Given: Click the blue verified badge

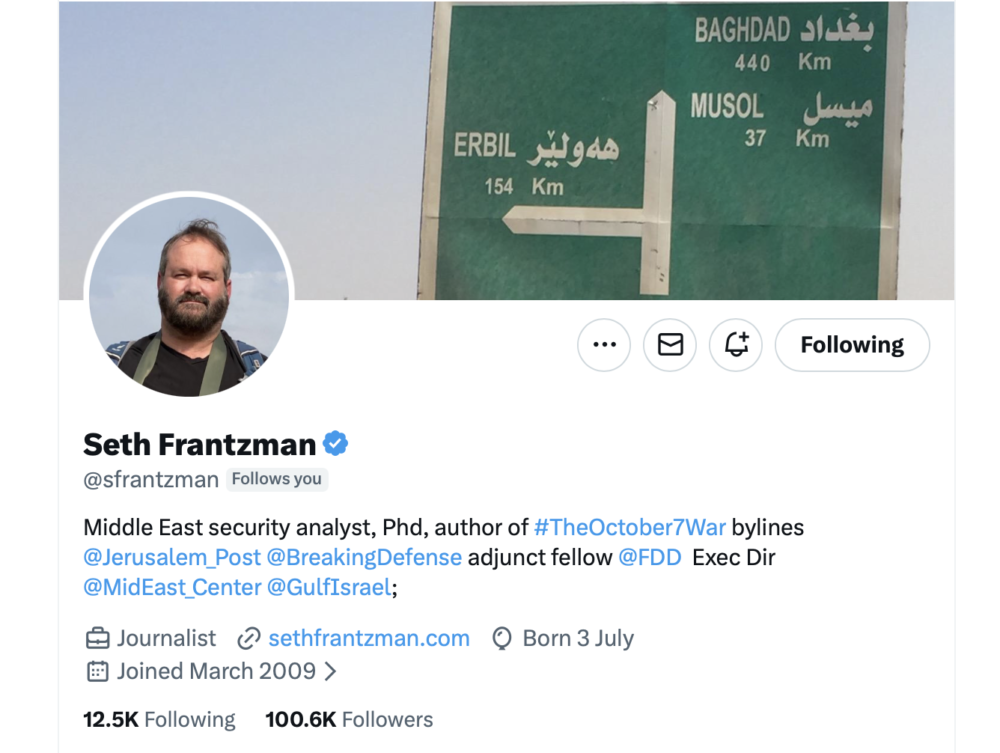Looking at the screenshot, I should [x=335, y=444].
